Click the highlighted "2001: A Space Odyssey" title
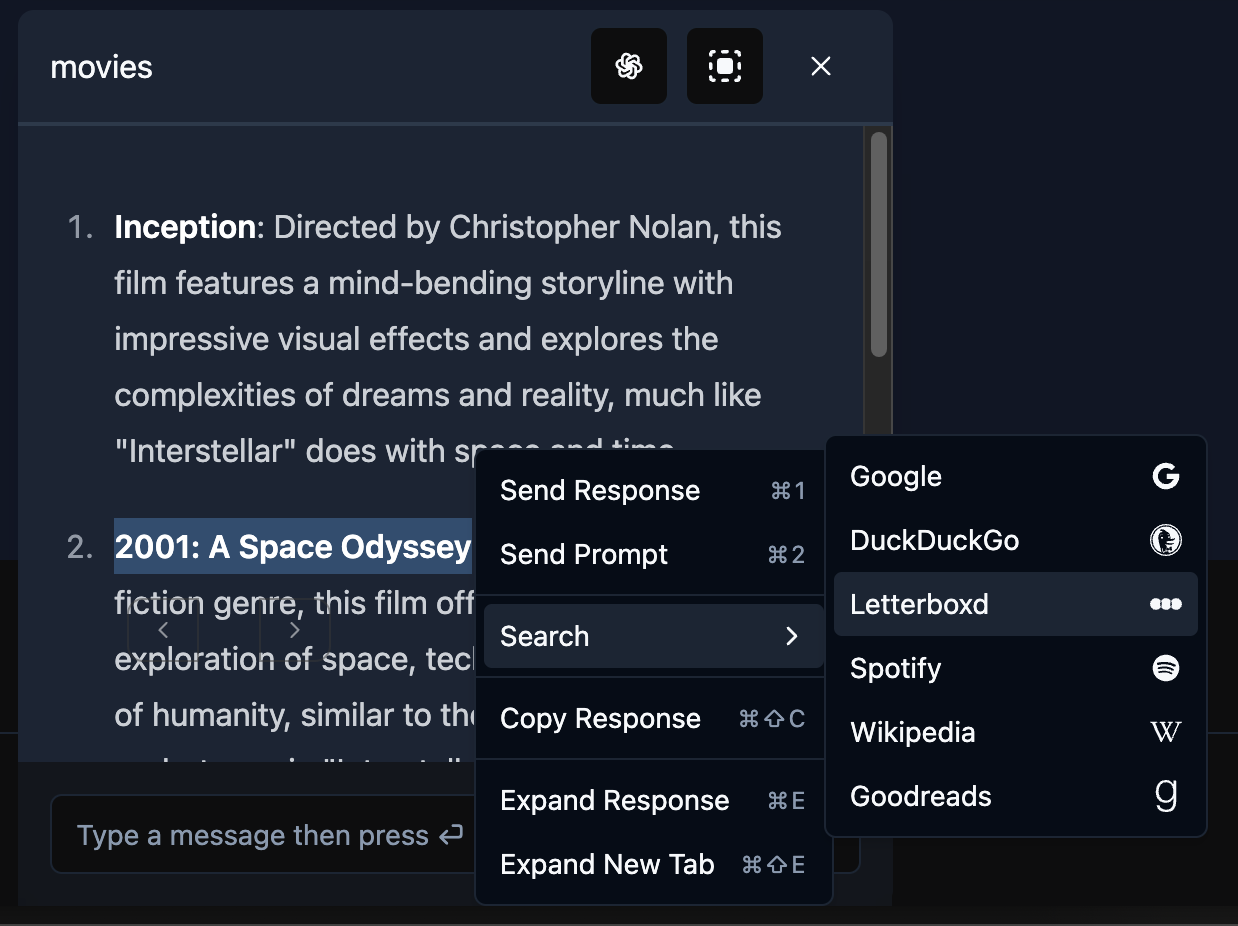 [x=293, y=547]
